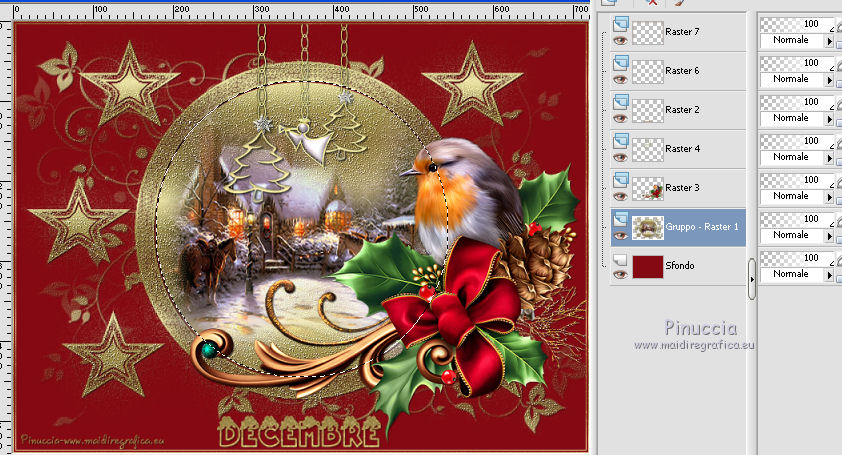The width and height of the screenshot is (842, 455).
Task: Select the Raster 4 layer thumbnail
Action: coord(648,149)
